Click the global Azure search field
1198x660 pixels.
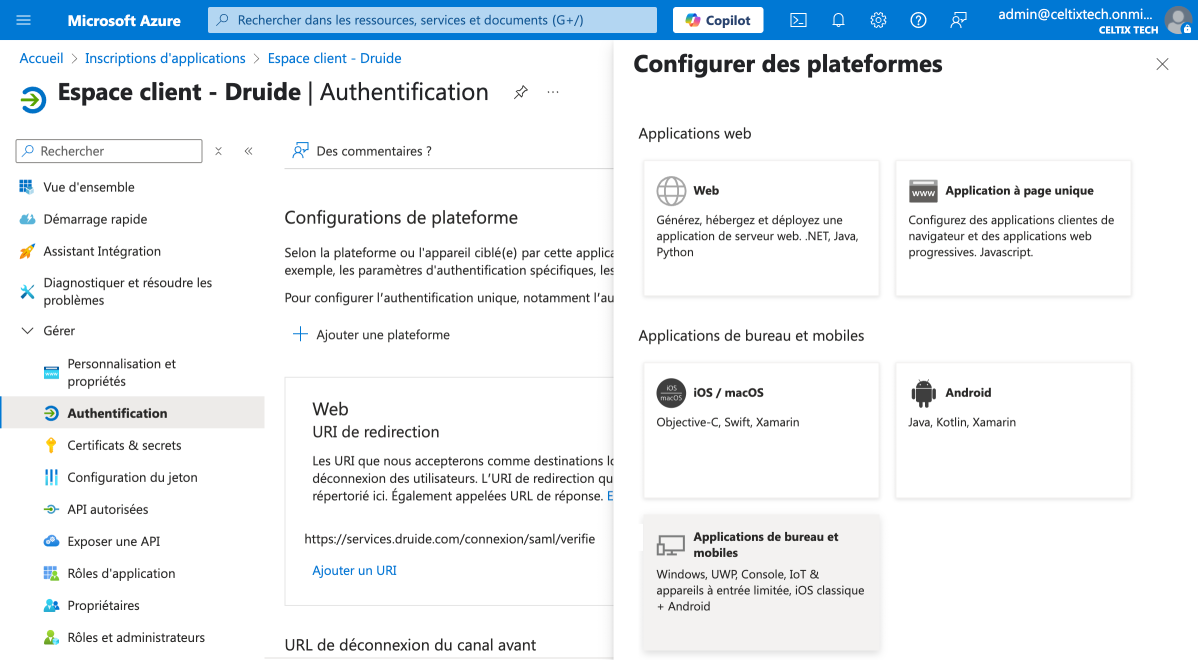tap(432, 20)
